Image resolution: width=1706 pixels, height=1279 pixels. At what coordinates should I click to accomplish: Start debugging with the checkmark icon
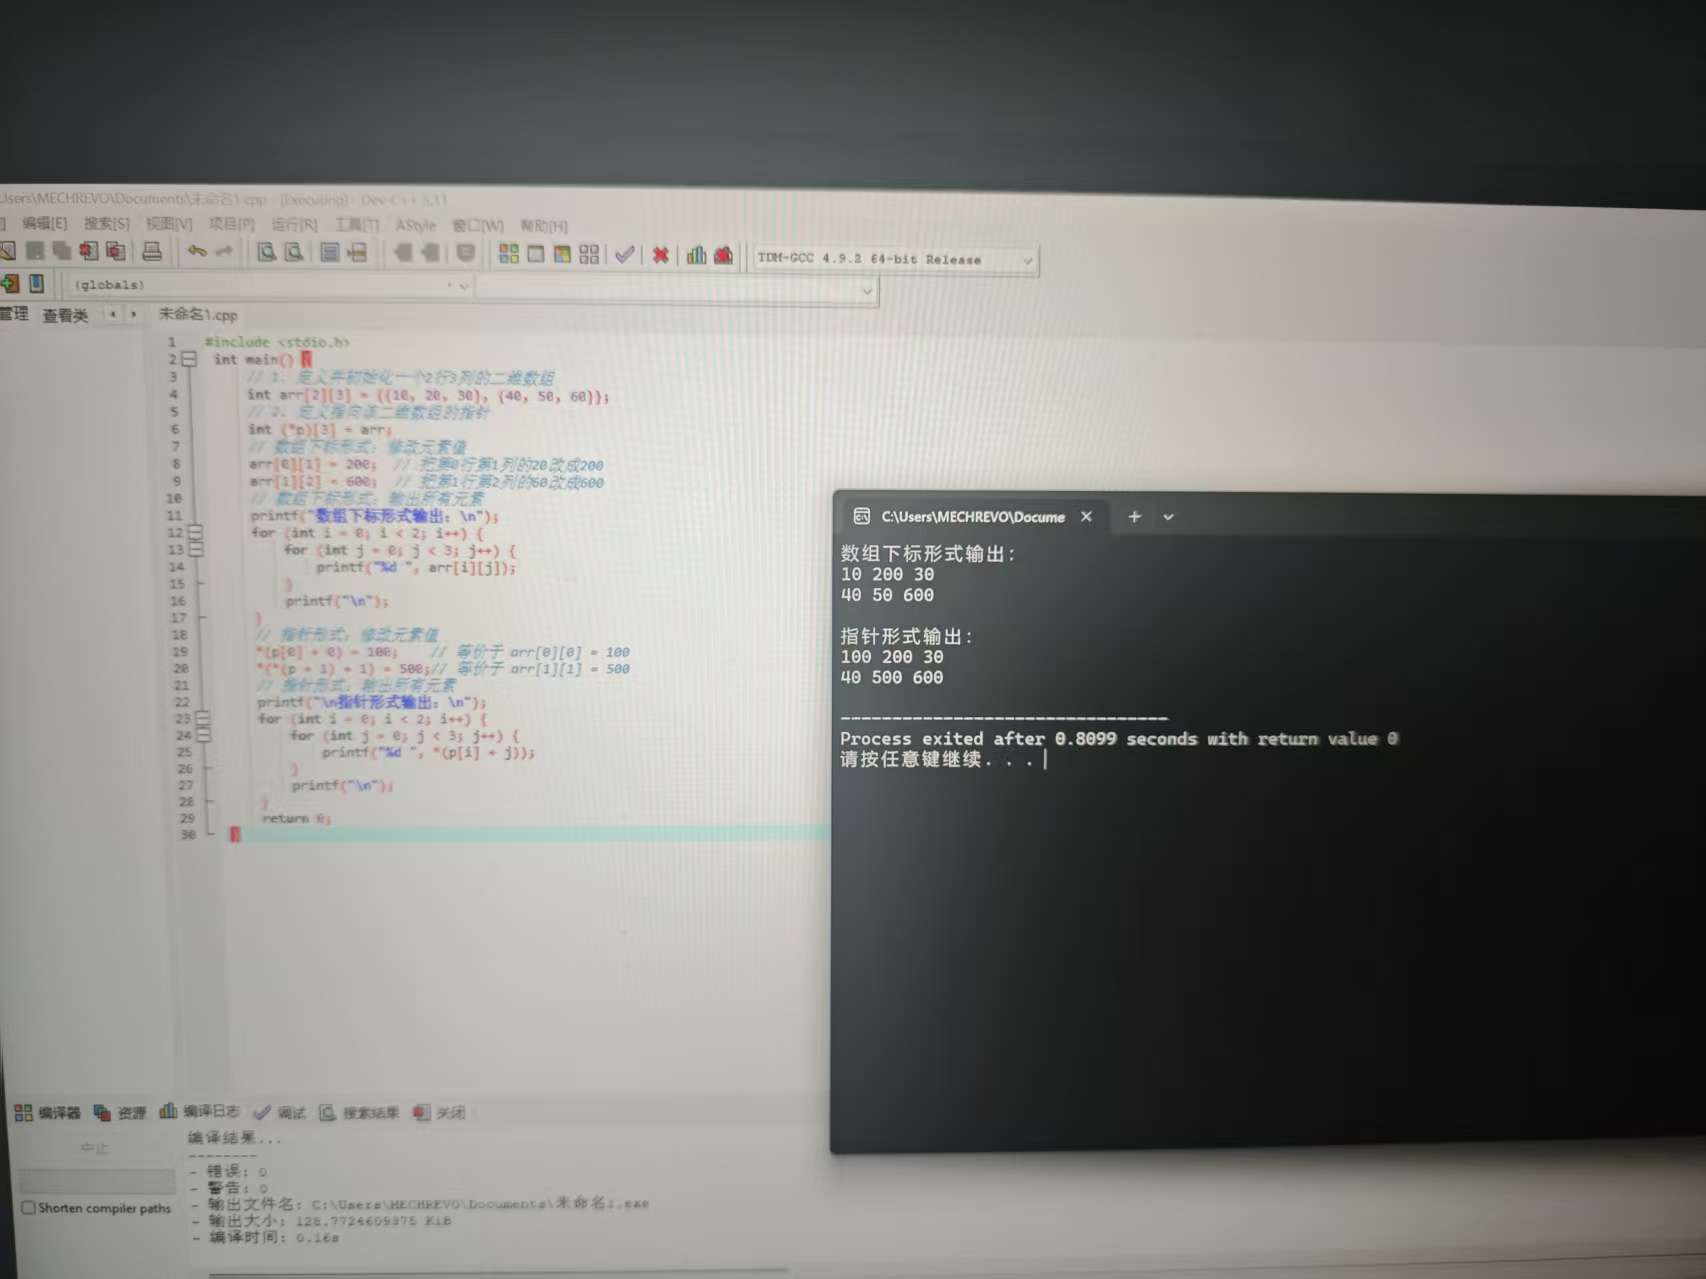(x=625, y=255)
